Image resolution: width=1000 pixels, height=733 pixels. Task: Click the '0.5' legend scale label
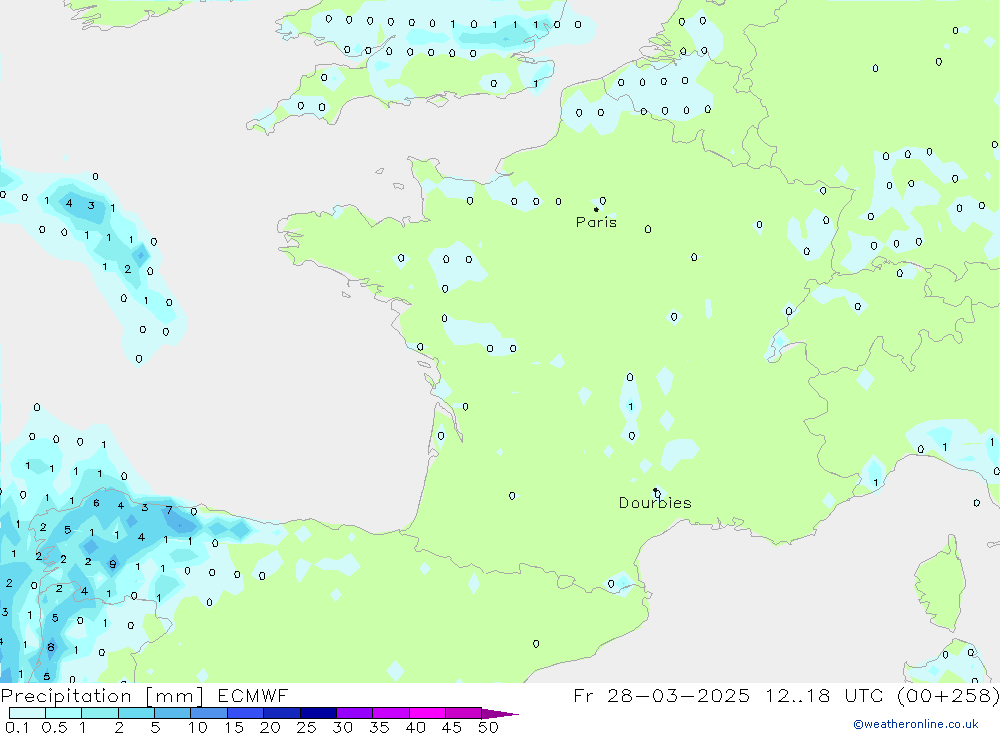pos(54,727)
